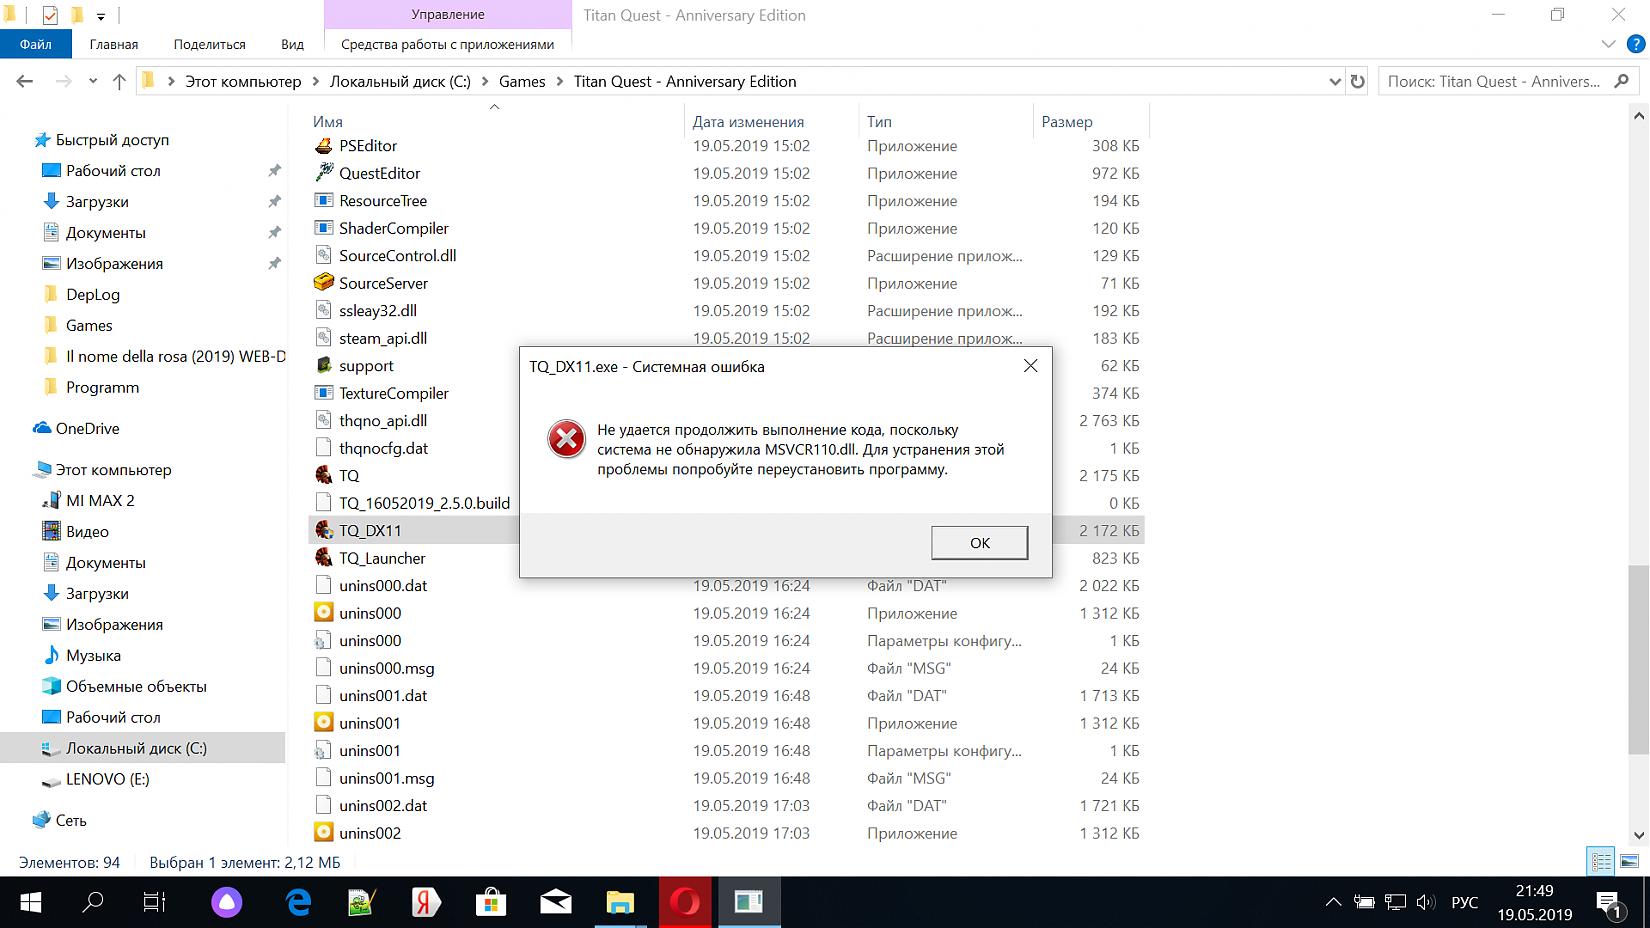
Task: Select the TQ_Launcher icon in the file list
Action: [x=323, y=558]
